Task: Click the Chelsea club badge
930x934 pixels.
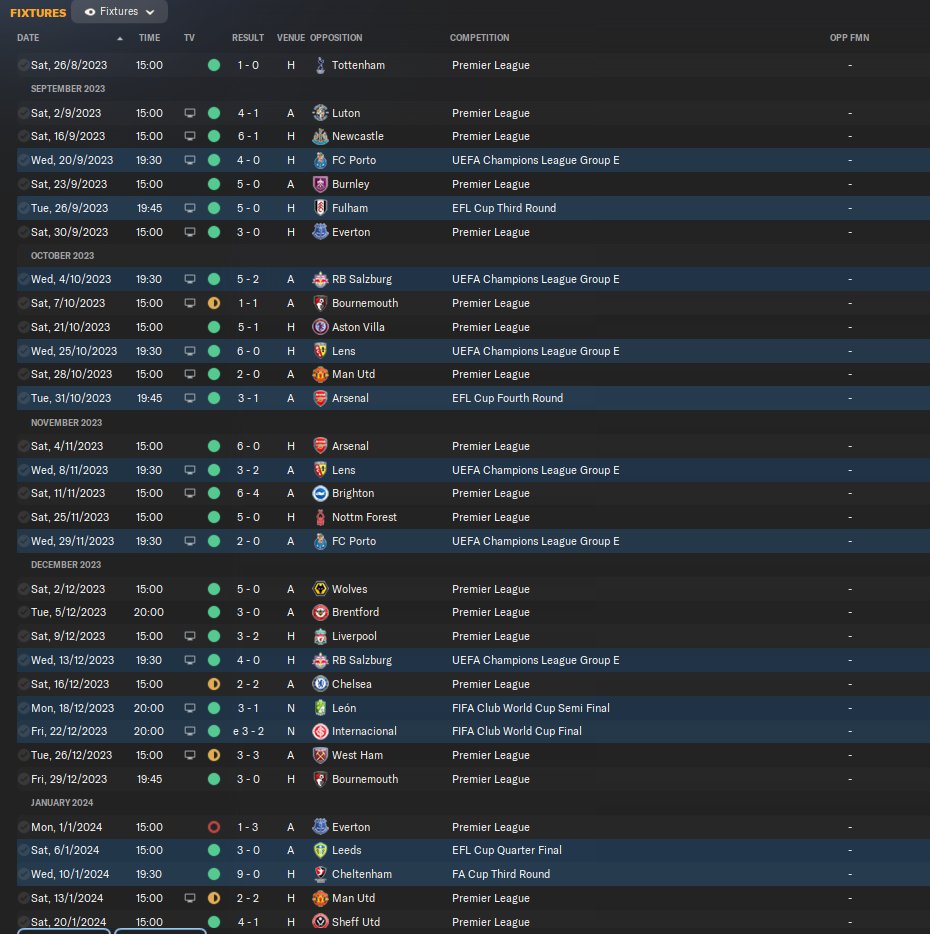Action: pos(320,684)
